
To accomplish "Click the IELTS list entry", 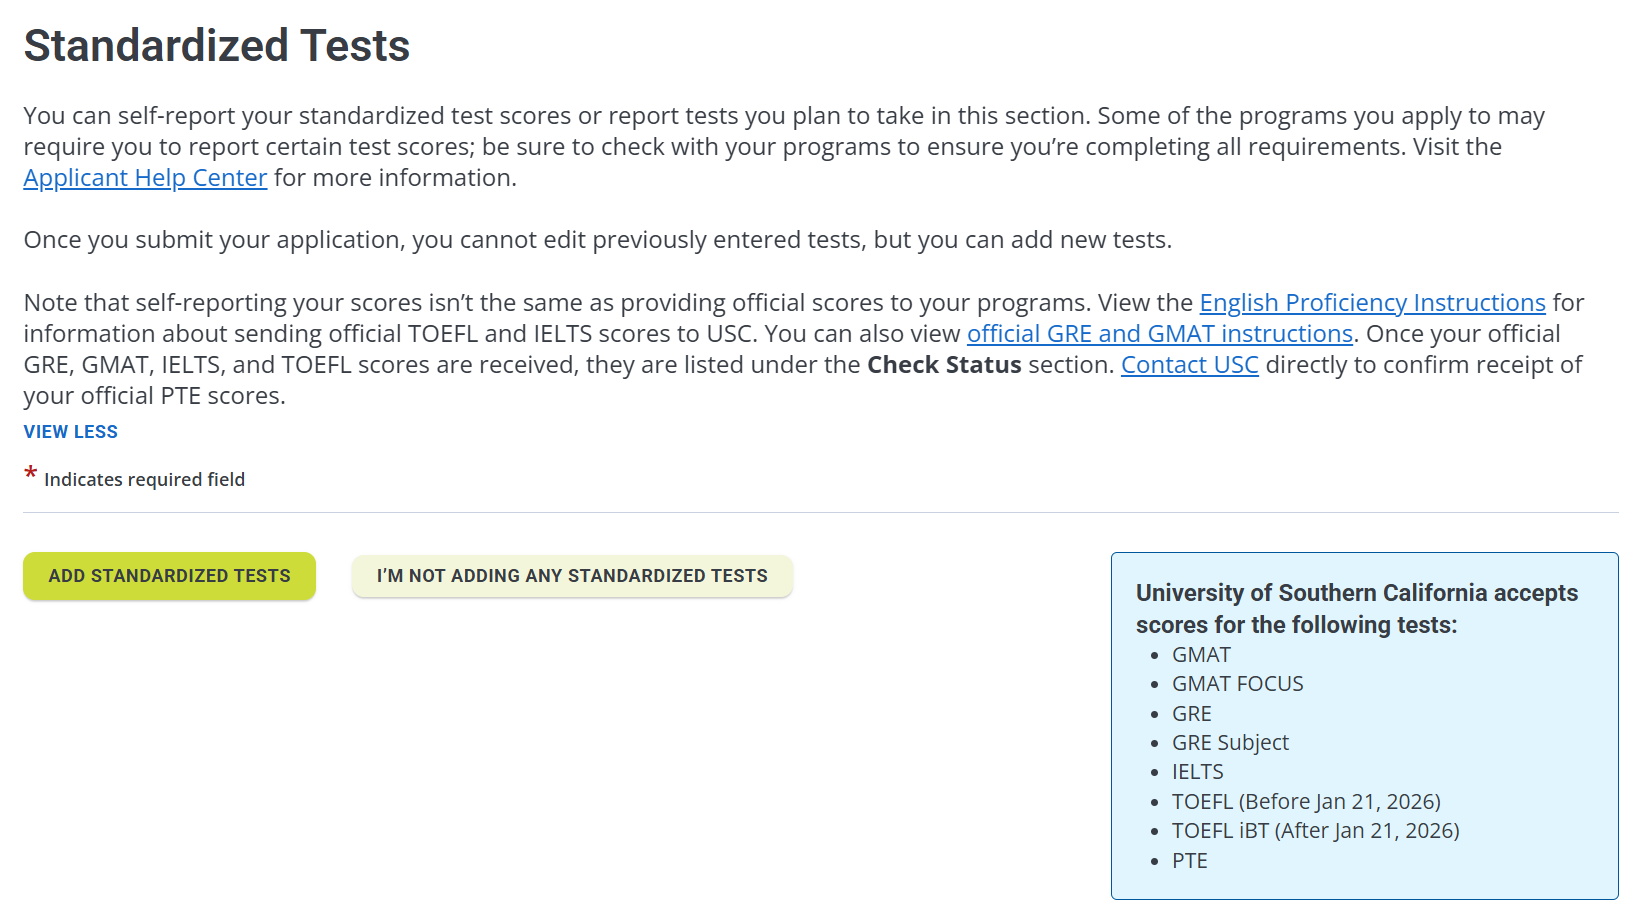I will click(1197, 772).
